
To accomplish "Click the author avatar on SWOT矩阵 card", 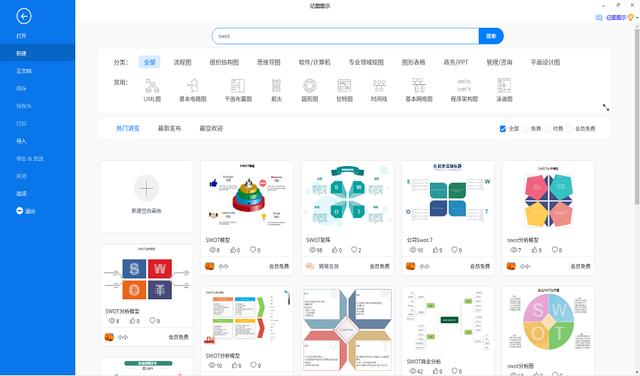I will 310,266.
